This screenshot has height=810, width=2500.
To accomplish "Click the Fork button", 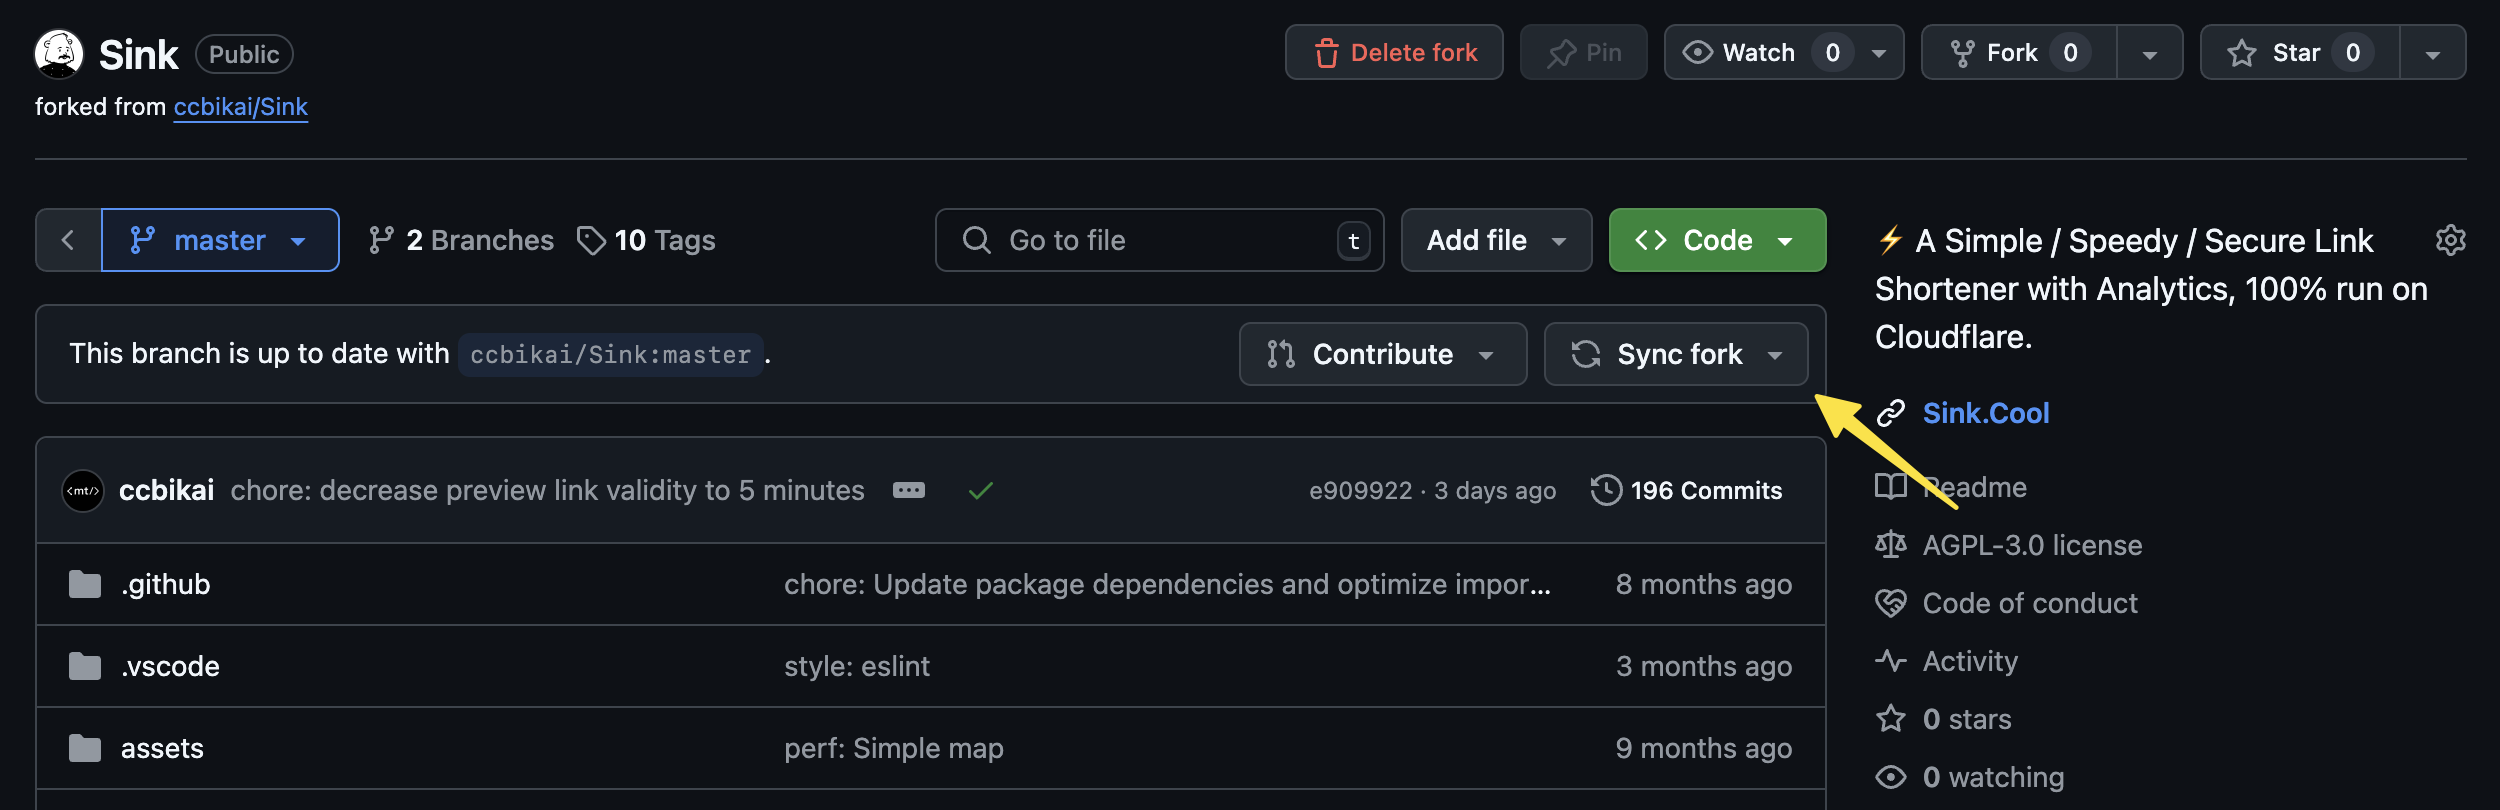I will click(2018, 52).
